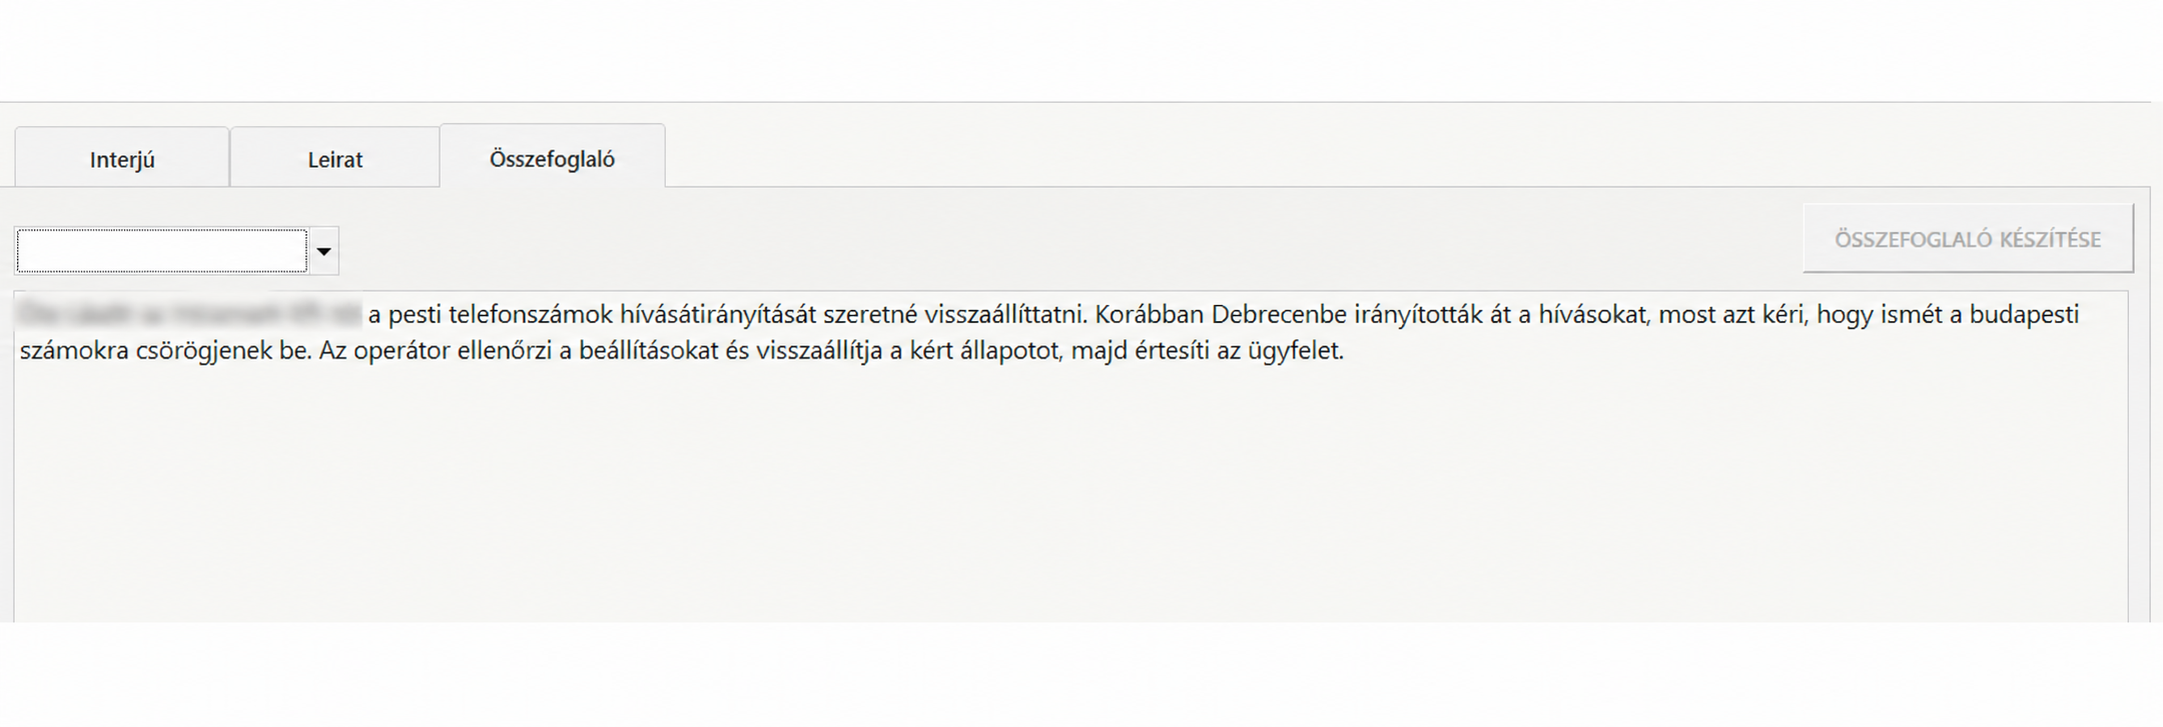This screenshot has width=2163, height=727.
Task: Click the word operátor in second line
Action: (400, 351)
